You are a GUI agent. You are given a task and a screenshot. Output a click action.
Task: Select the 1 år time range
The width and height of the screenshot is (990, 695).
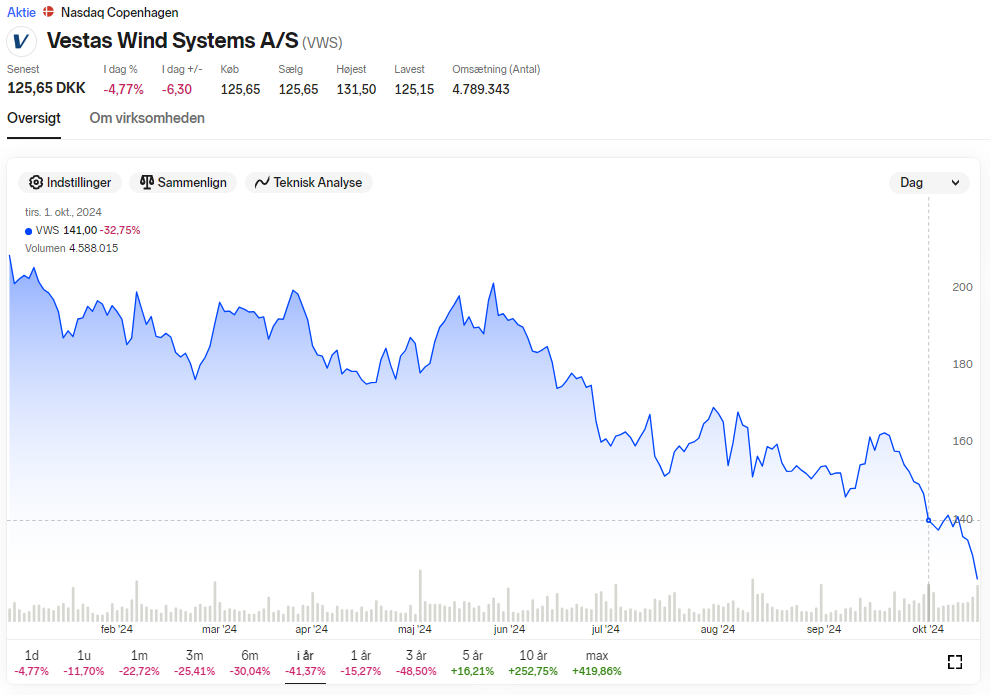coord(361,663)
